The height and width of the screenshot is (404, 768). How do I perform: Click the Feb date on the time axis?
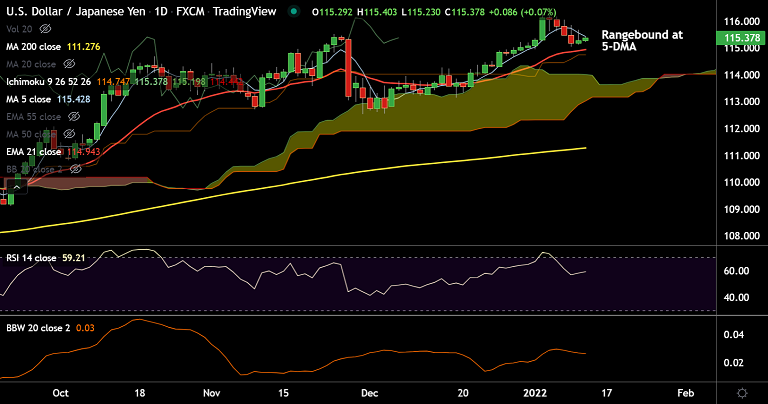[685, 393]
